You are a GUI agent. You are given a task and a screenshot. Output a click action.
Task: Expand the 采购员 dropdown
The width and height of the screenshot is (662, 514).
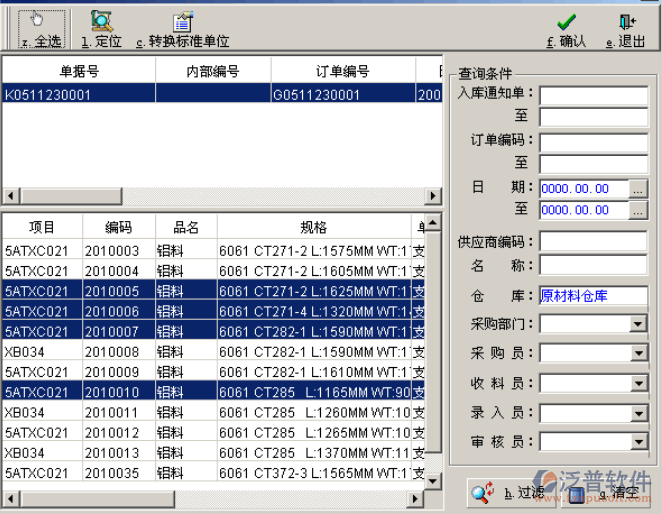(638, 354)
